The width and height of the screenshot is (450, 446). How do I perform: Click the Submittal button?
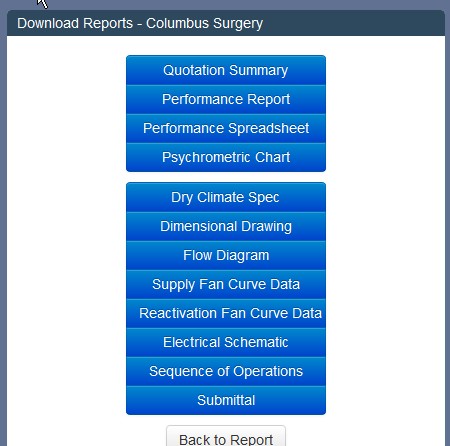(x=226, y=400)
